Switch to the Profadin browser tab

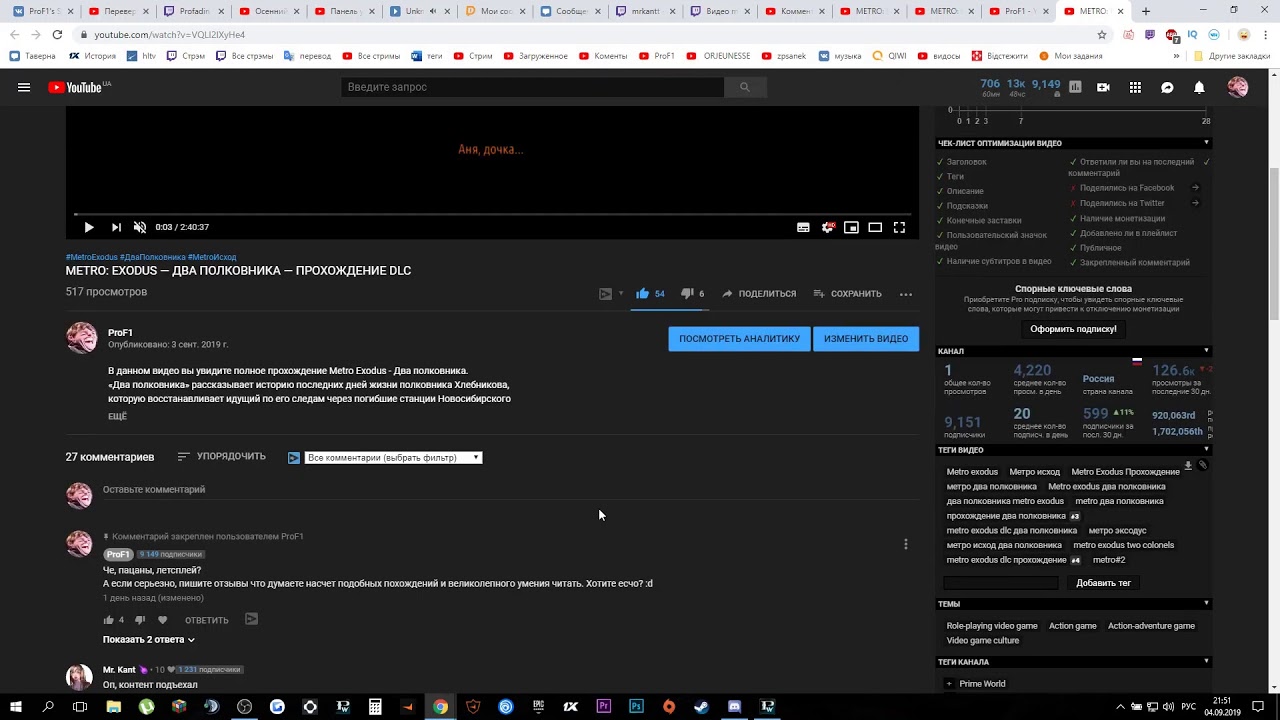(193, 11)
